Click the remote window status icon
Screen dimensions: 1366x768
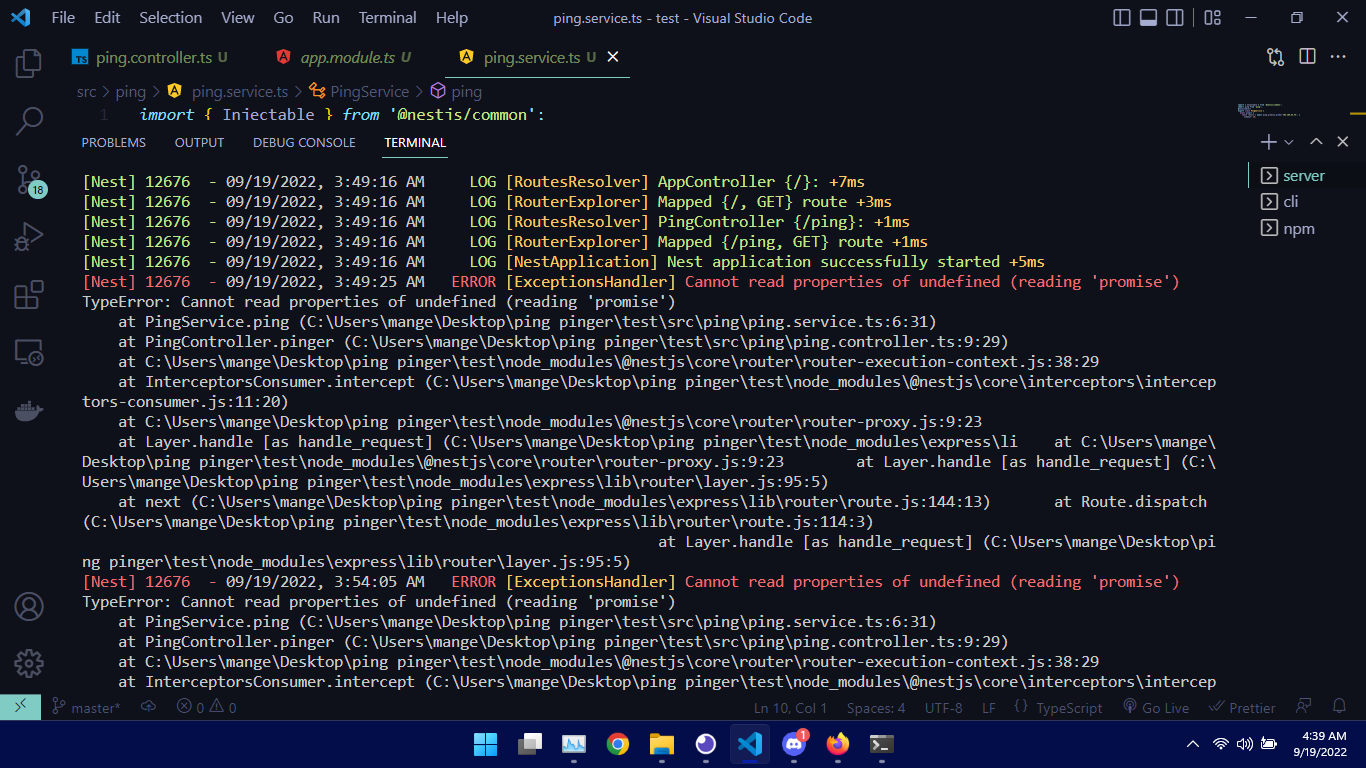click(20, 707)
